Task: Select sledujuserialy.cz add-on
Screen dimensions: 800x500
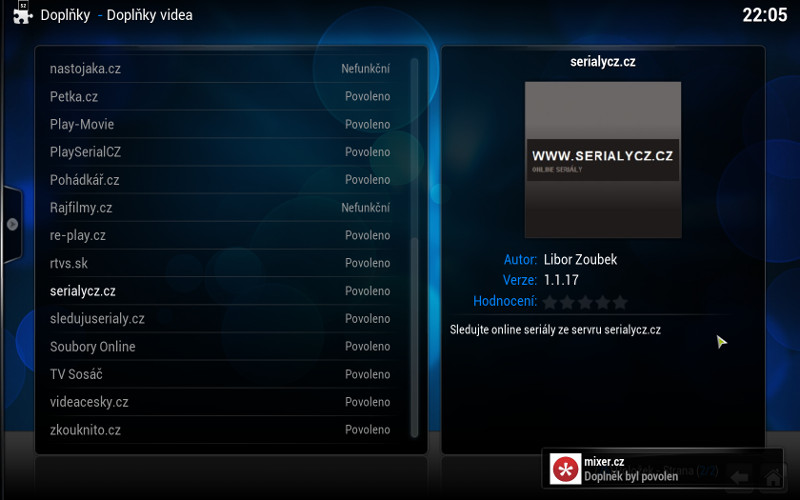Action: 221,319
